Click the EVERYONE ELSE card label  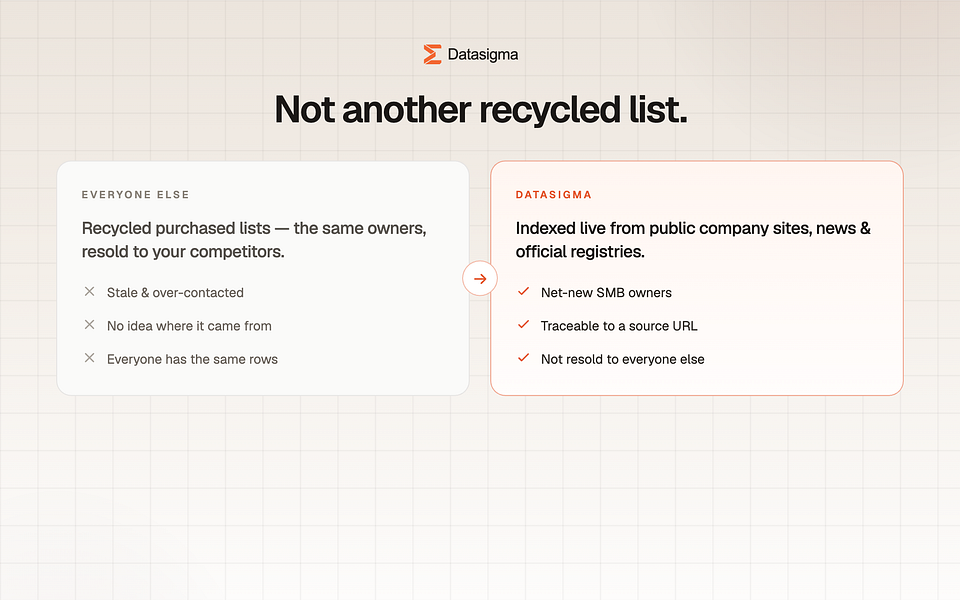pyautogui.click(x=135, y=195)
